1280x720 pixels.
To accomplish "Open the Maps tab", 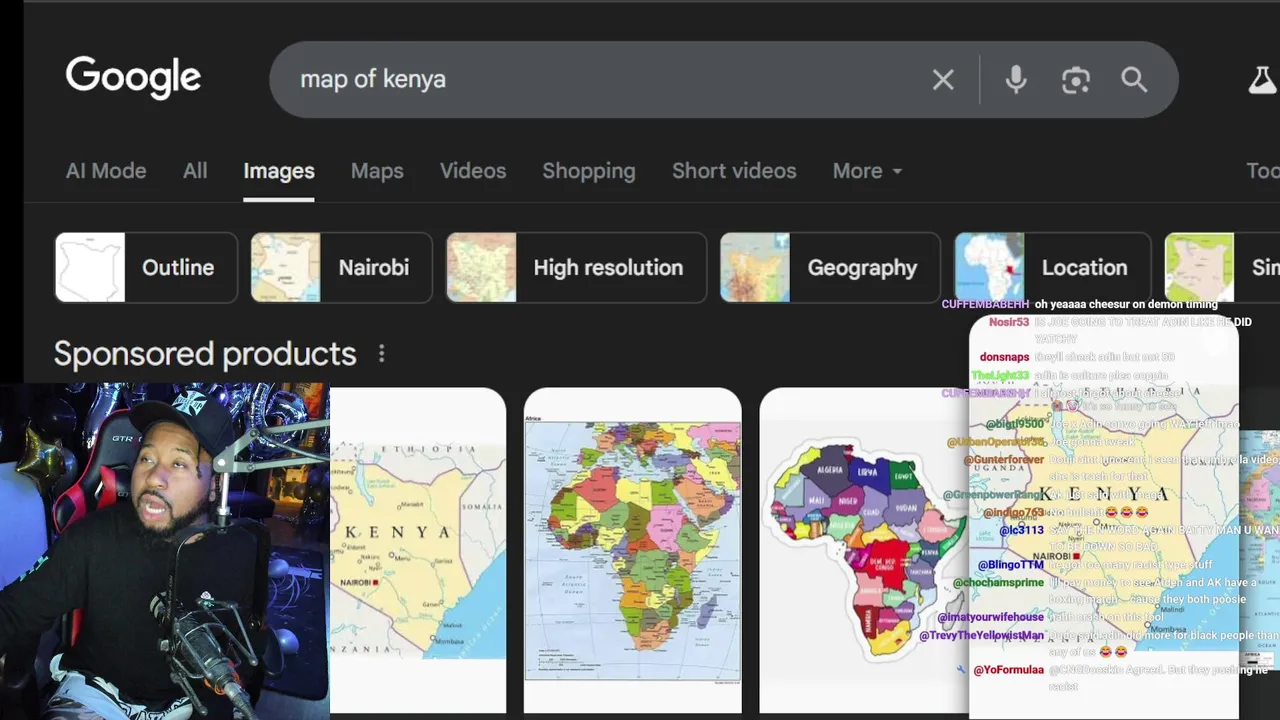I will (377, 171).
